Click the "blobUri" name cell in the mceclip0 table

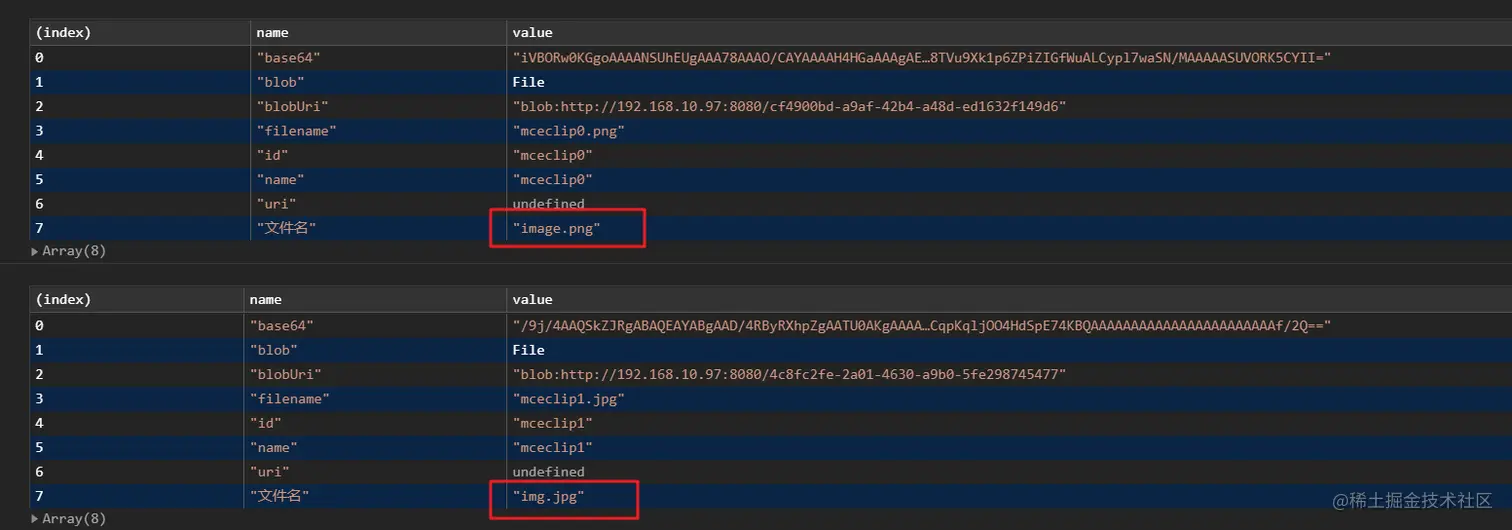click(x=293, y=106)
